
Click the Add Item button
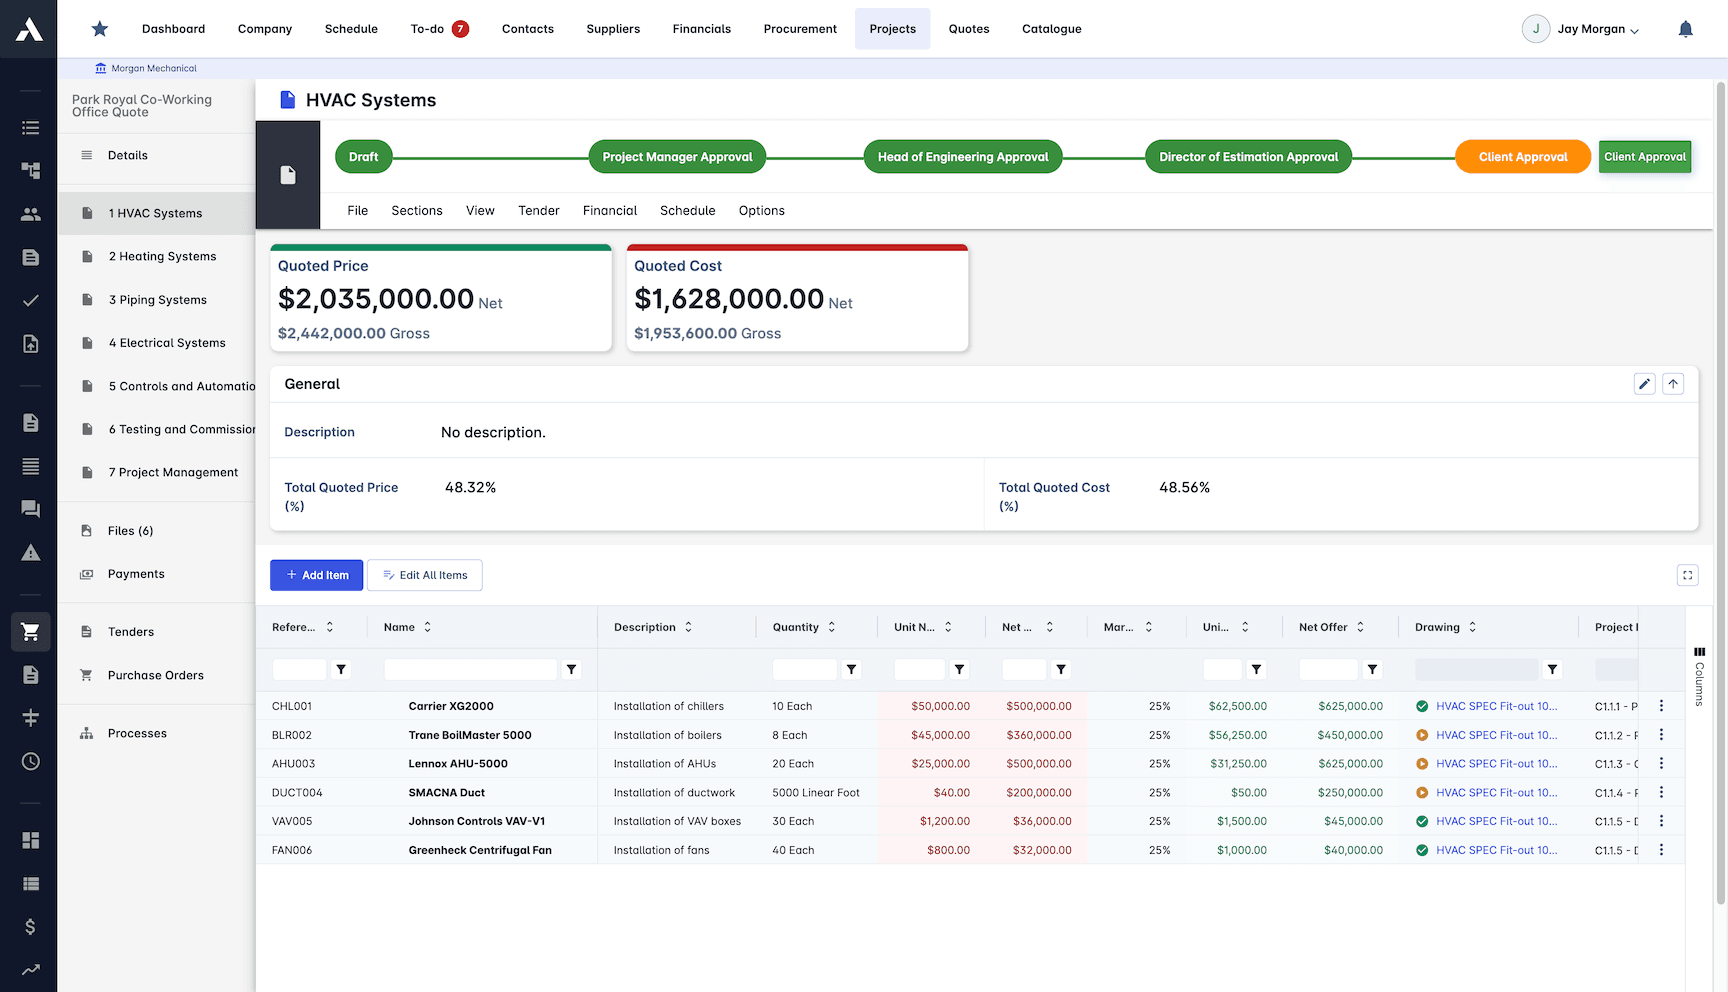click(x=316, y=575)
